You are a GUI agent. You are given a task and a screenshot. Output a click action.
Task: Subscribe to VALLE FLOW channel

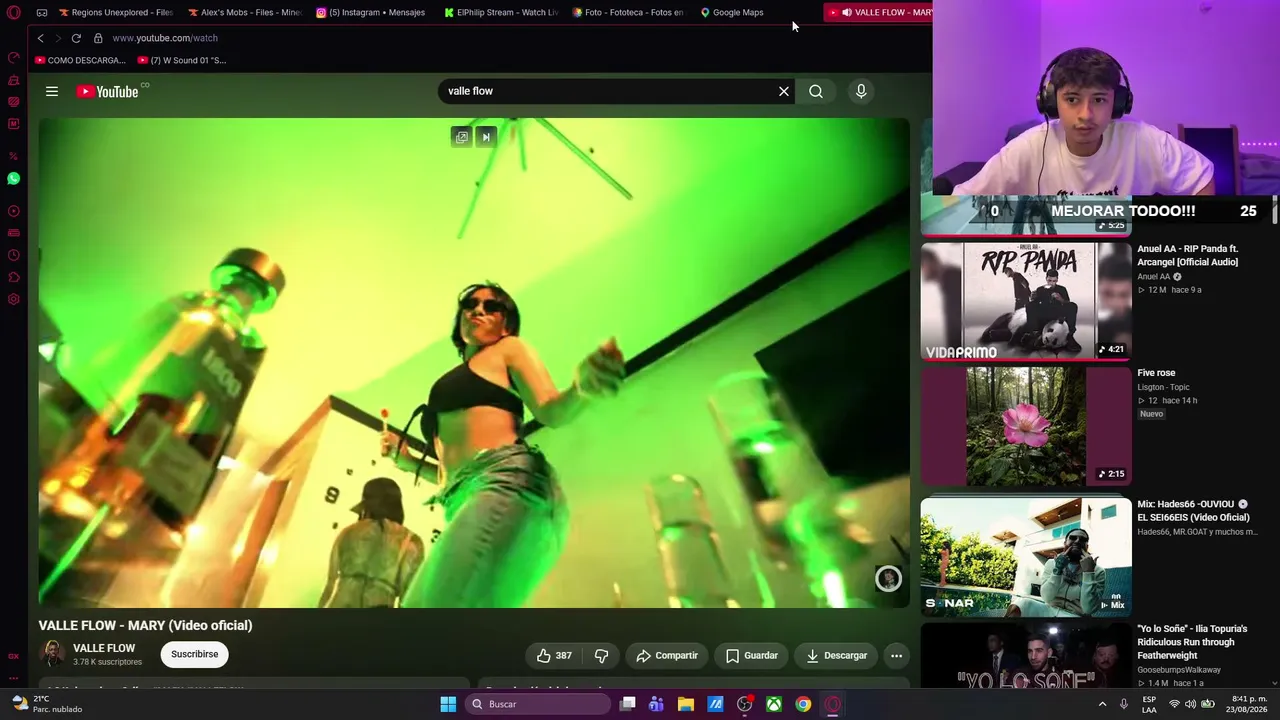194,654
